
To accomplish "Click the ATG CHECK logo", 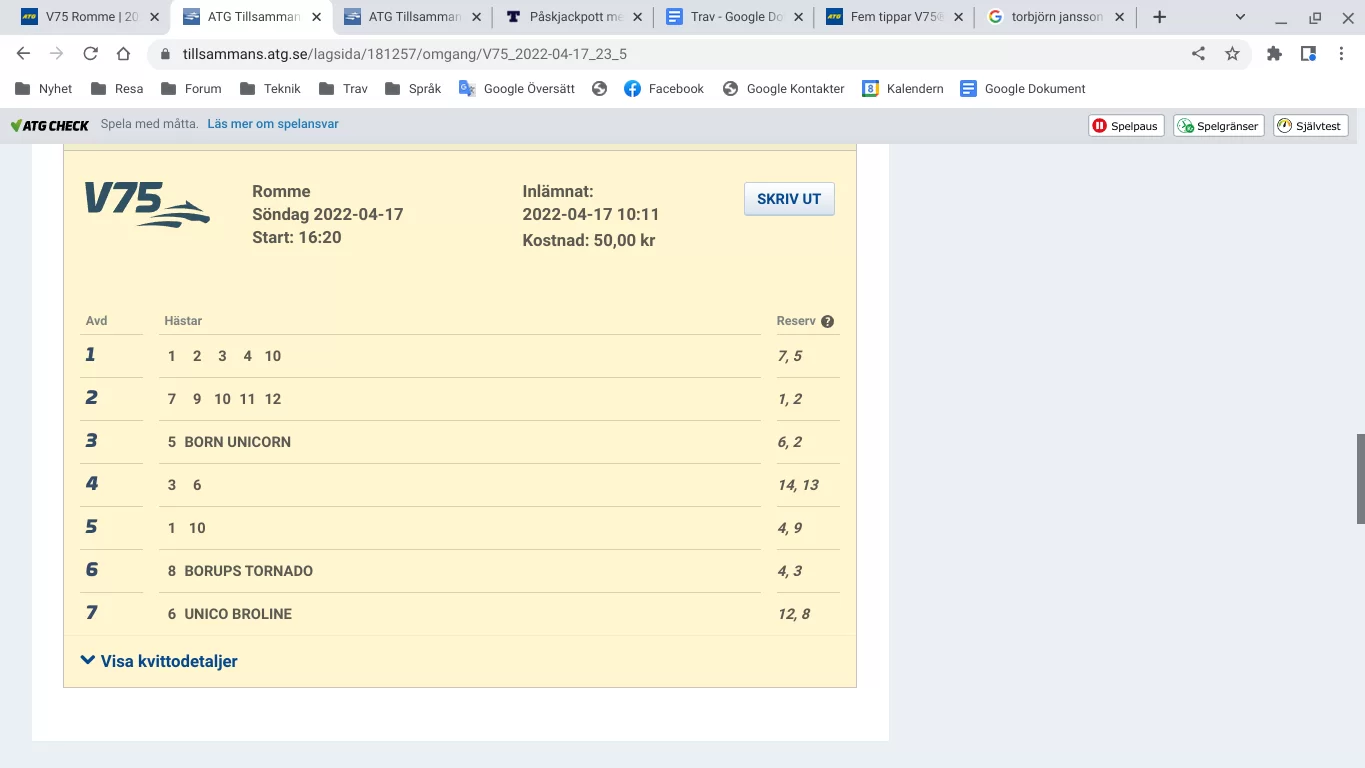I will coord(49,125).
